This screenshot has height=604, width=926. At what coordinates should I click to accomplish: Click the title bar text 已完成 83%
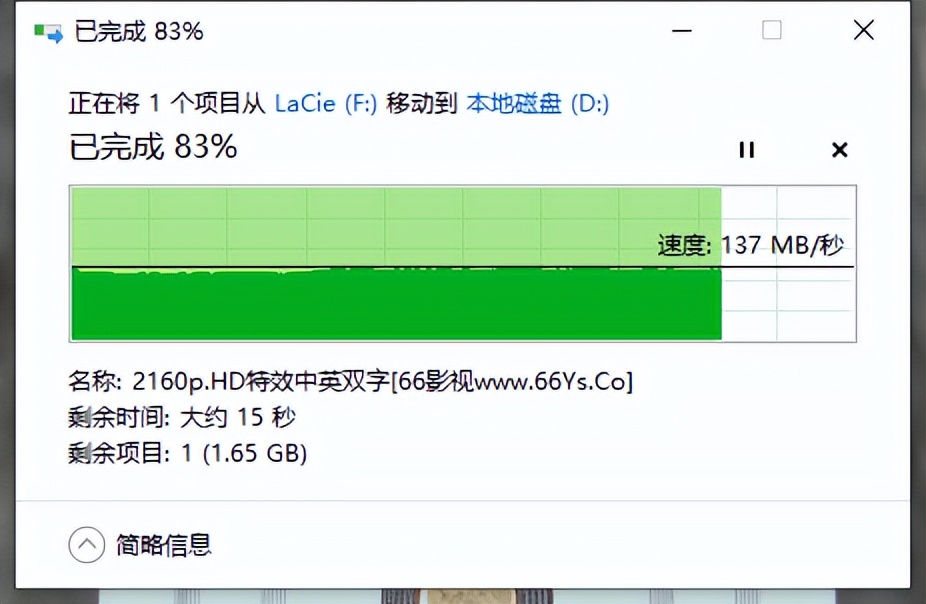pyautogui.click(x=139, y=31)
